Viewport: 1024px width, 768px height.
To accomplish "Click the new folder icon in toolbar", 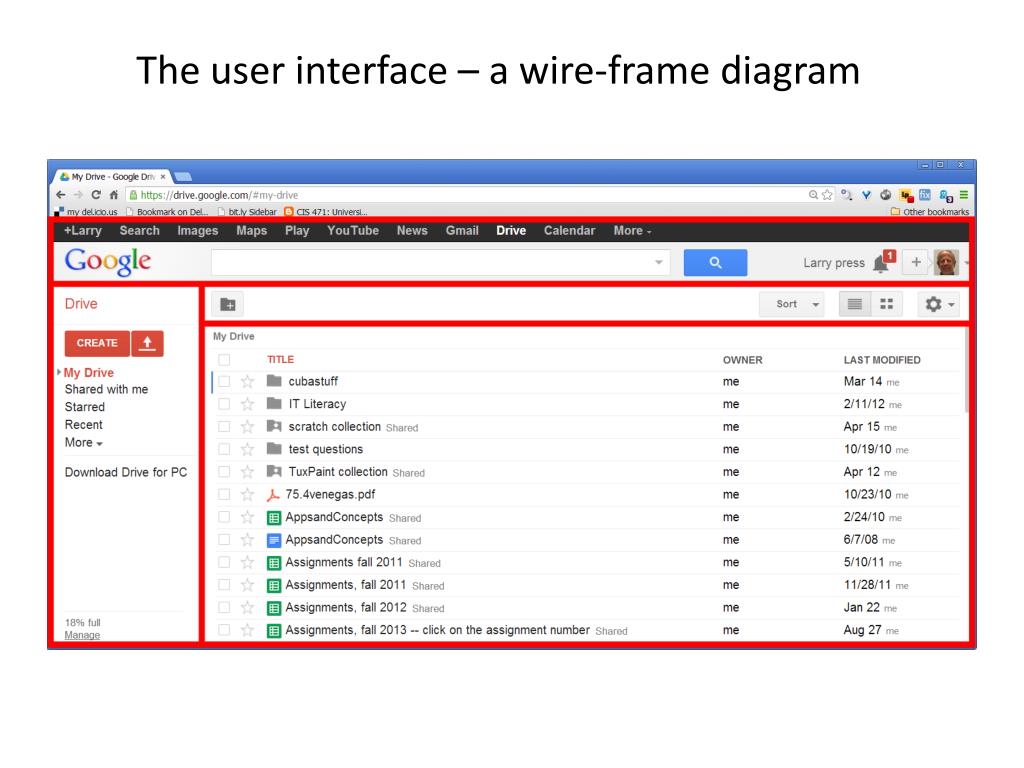I will pyautogui.click(x=228, y=304).
